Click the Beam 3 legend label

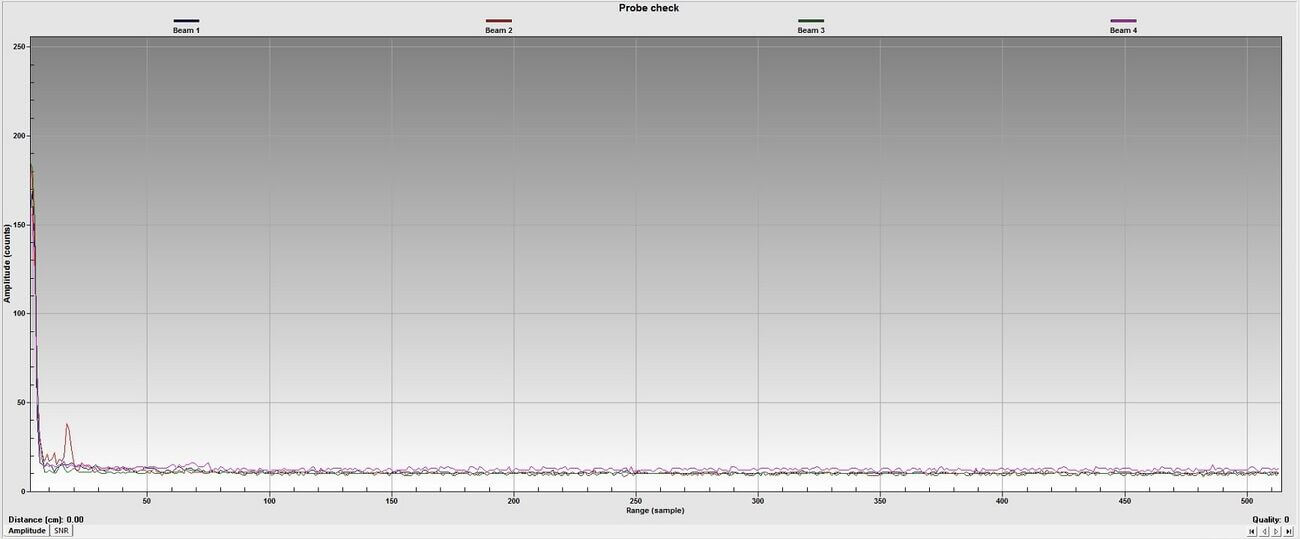click(810, 30)
